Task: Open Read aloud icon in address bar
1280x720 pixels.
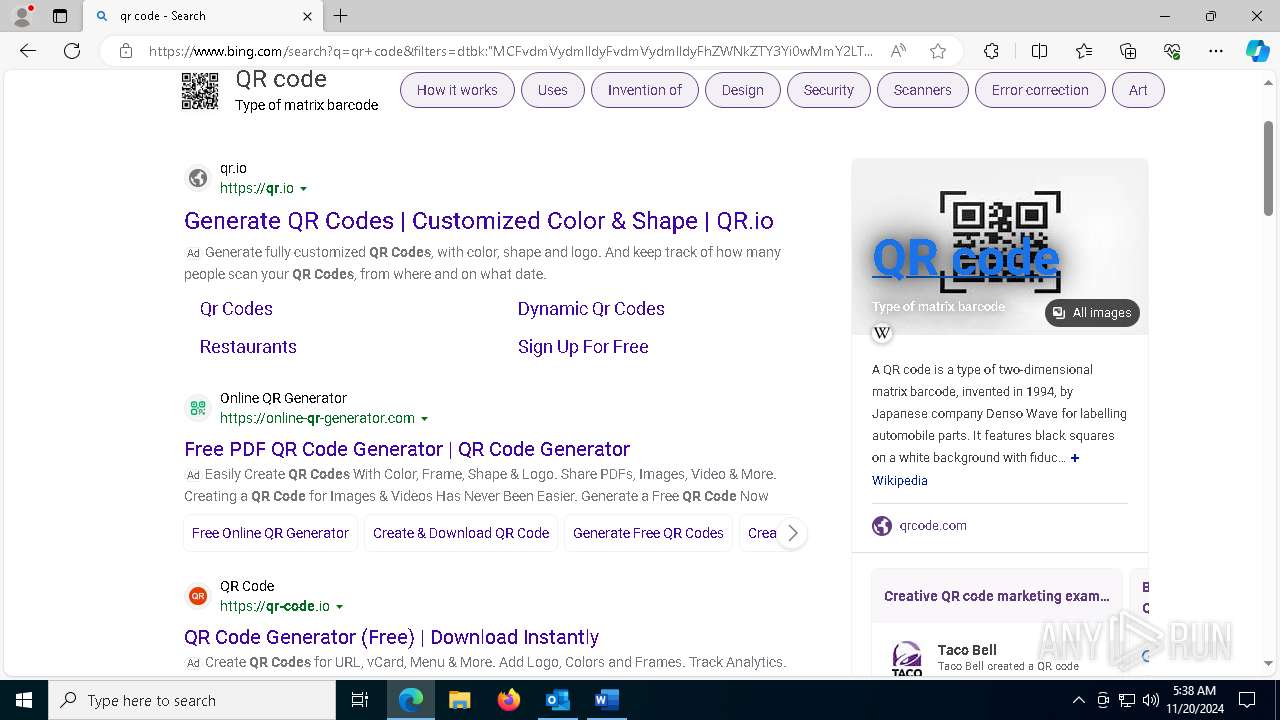Action: click(x=898, y=51)
